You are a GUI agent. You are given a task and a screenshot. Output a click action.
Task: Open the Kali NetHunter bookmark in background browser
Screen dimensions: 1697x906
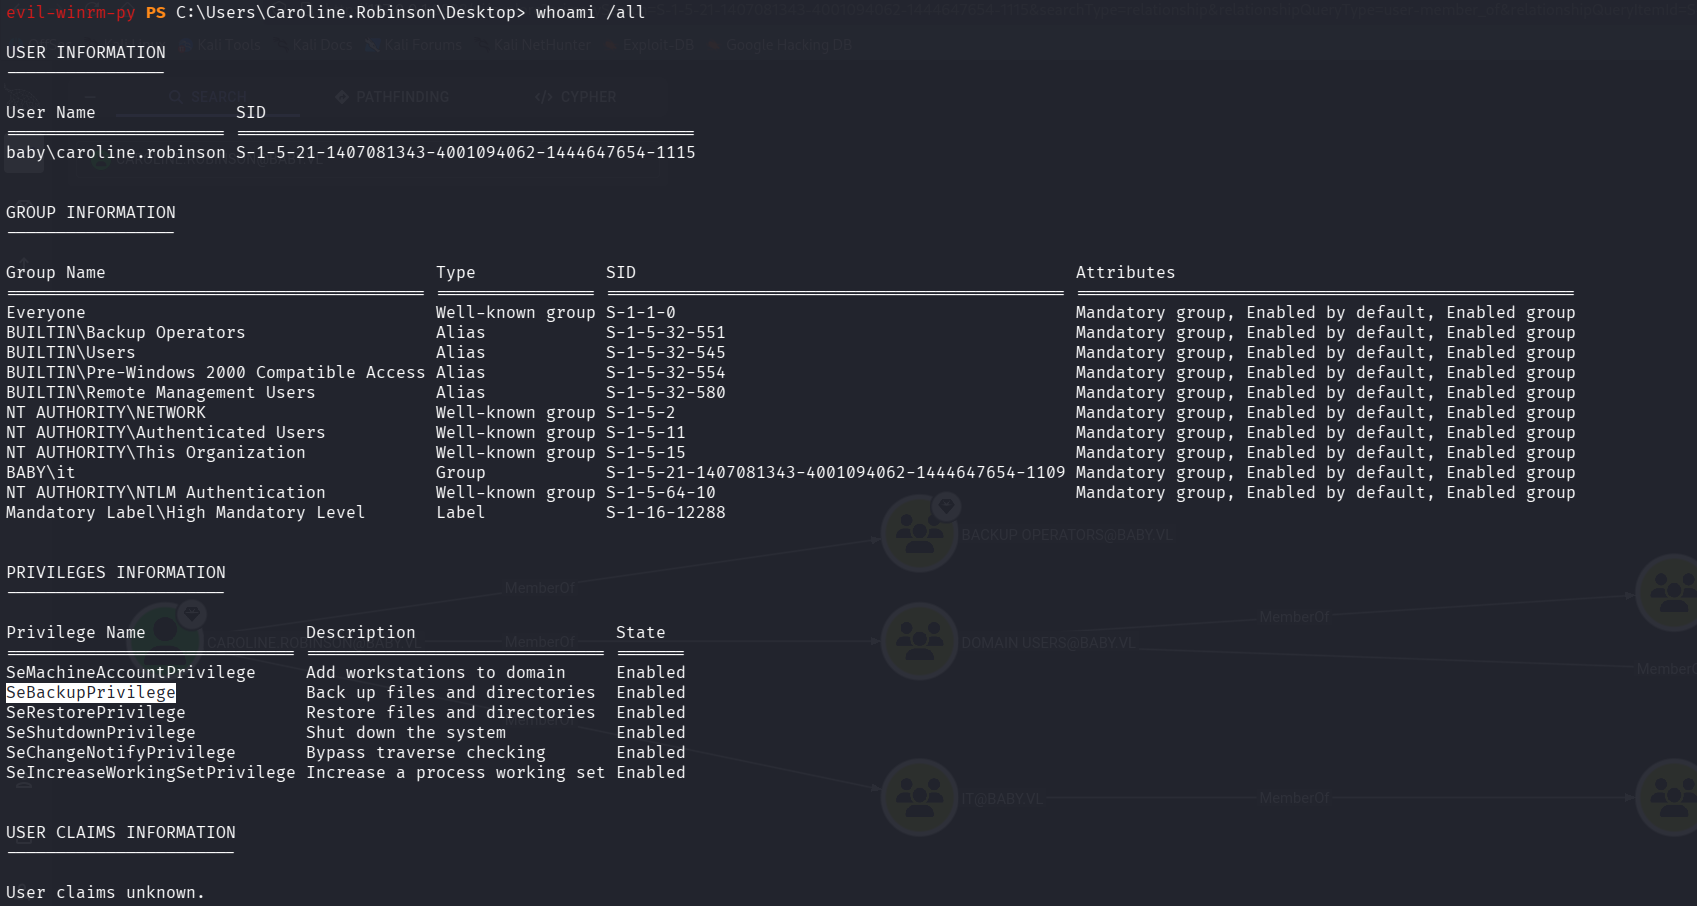[533, 45]
